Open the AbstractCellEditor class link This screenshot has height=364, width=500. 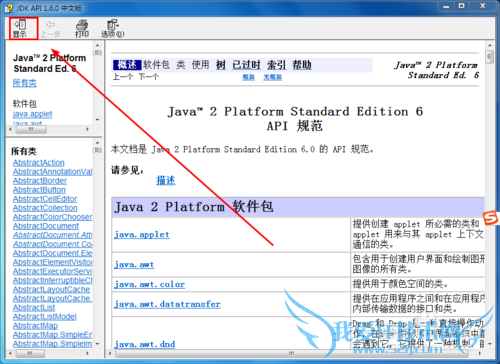45,199
